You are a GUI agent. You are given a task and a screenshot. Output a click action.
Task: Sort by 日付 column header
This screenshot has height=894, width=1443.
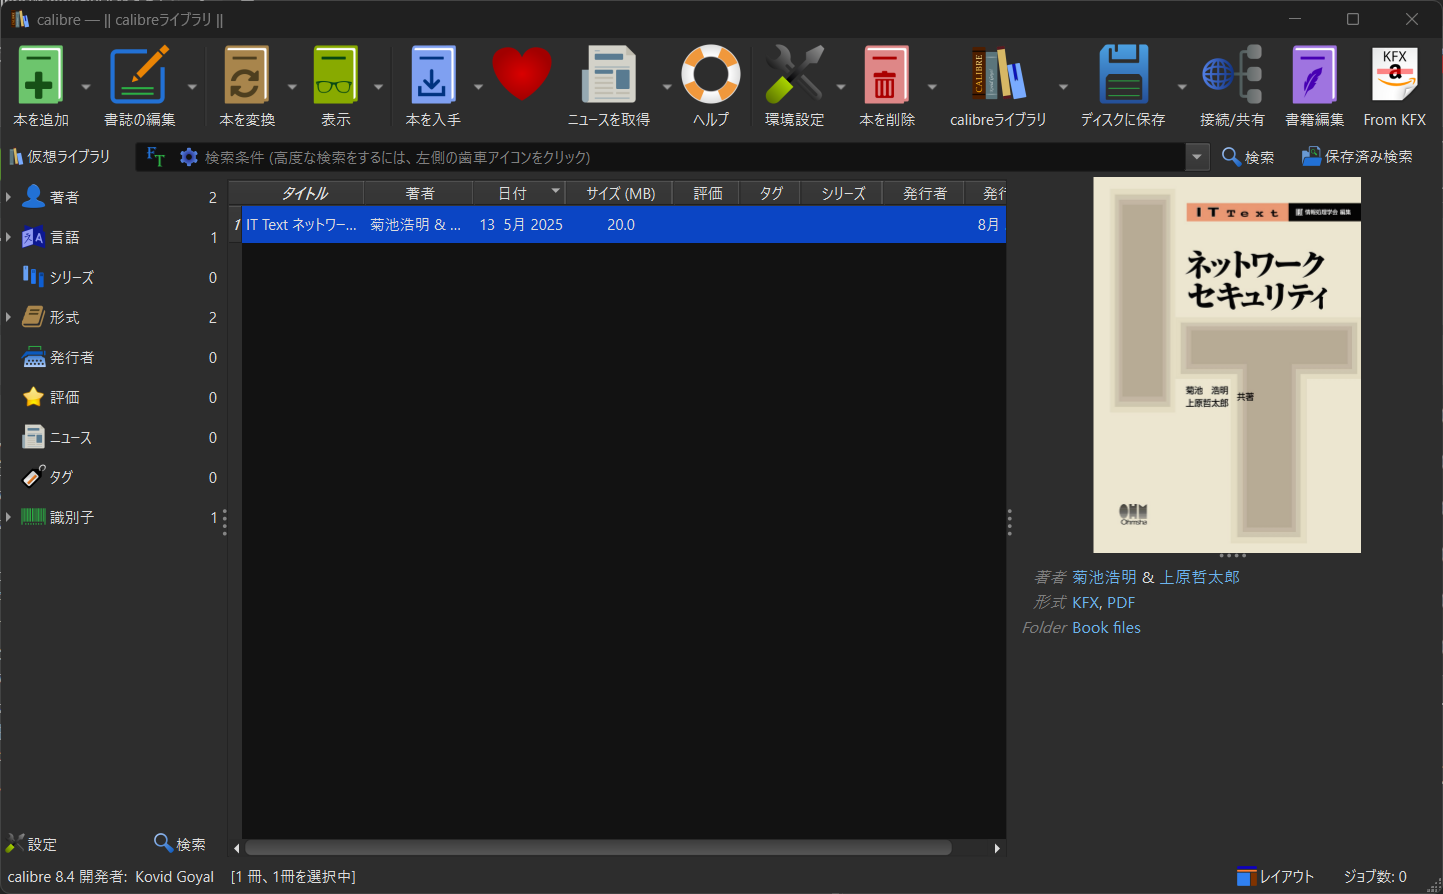519,193
